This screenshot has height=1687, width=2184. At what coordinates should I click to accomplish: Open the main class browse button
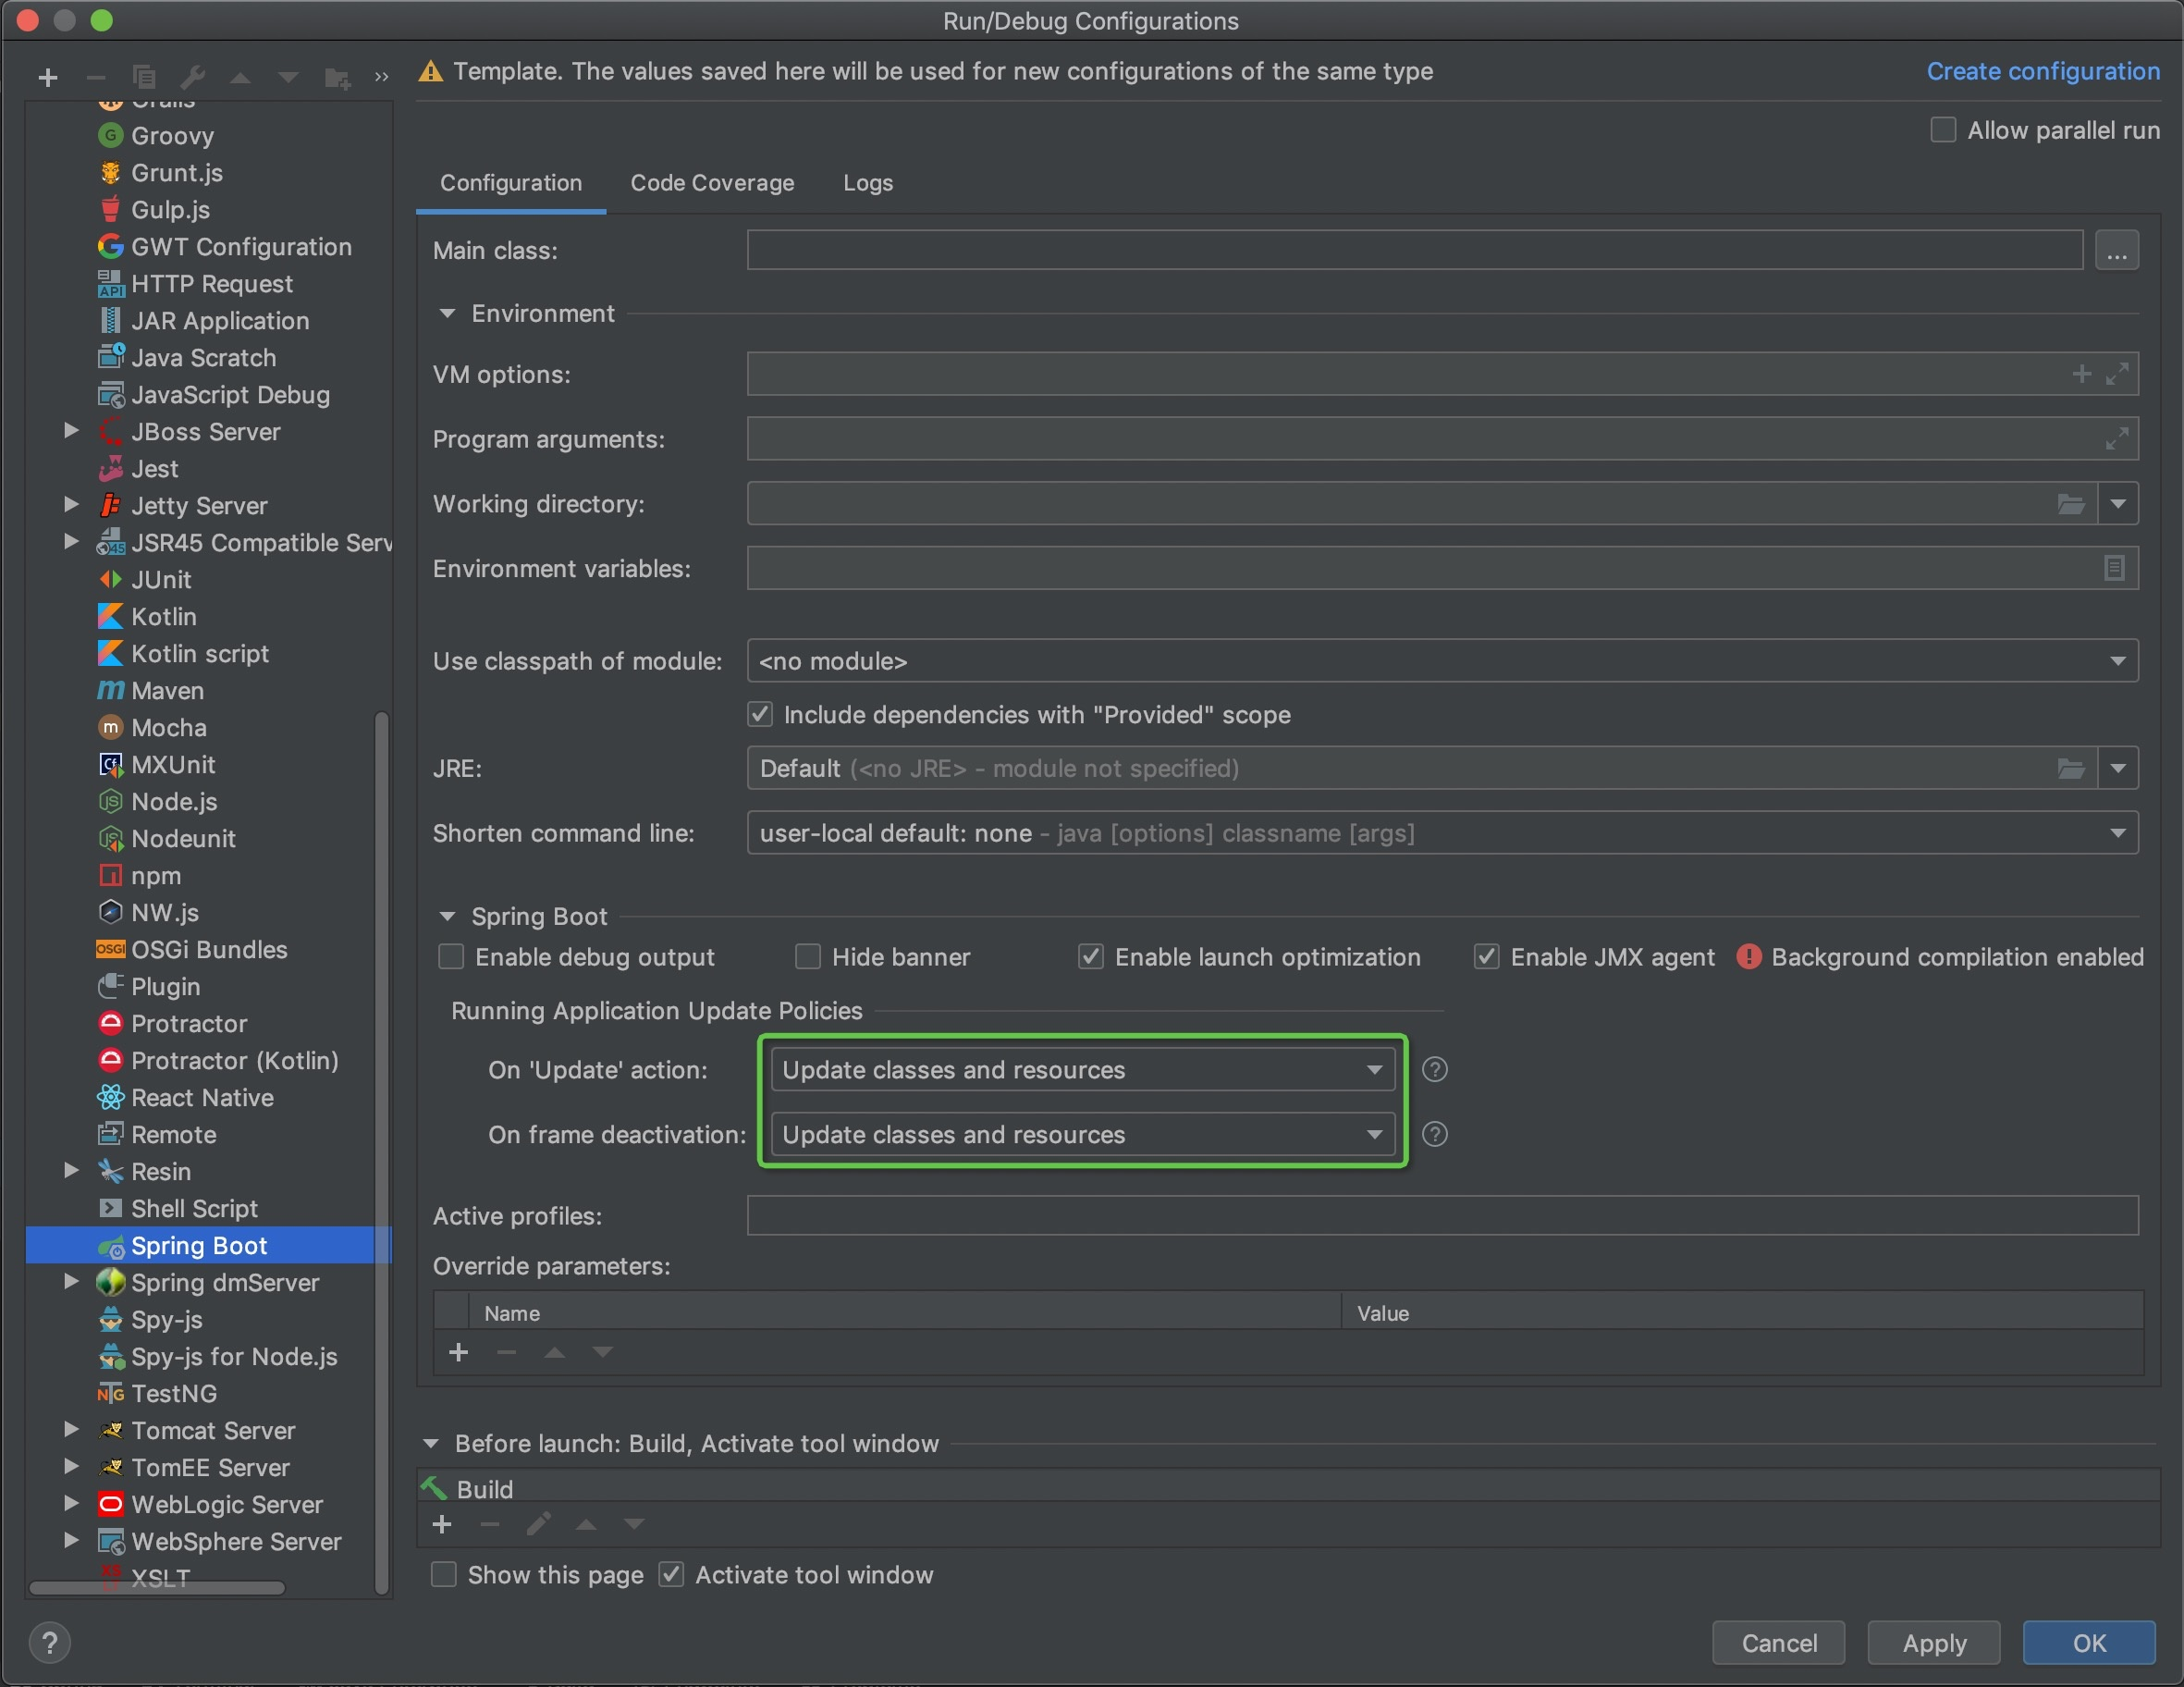(2116, 250)
